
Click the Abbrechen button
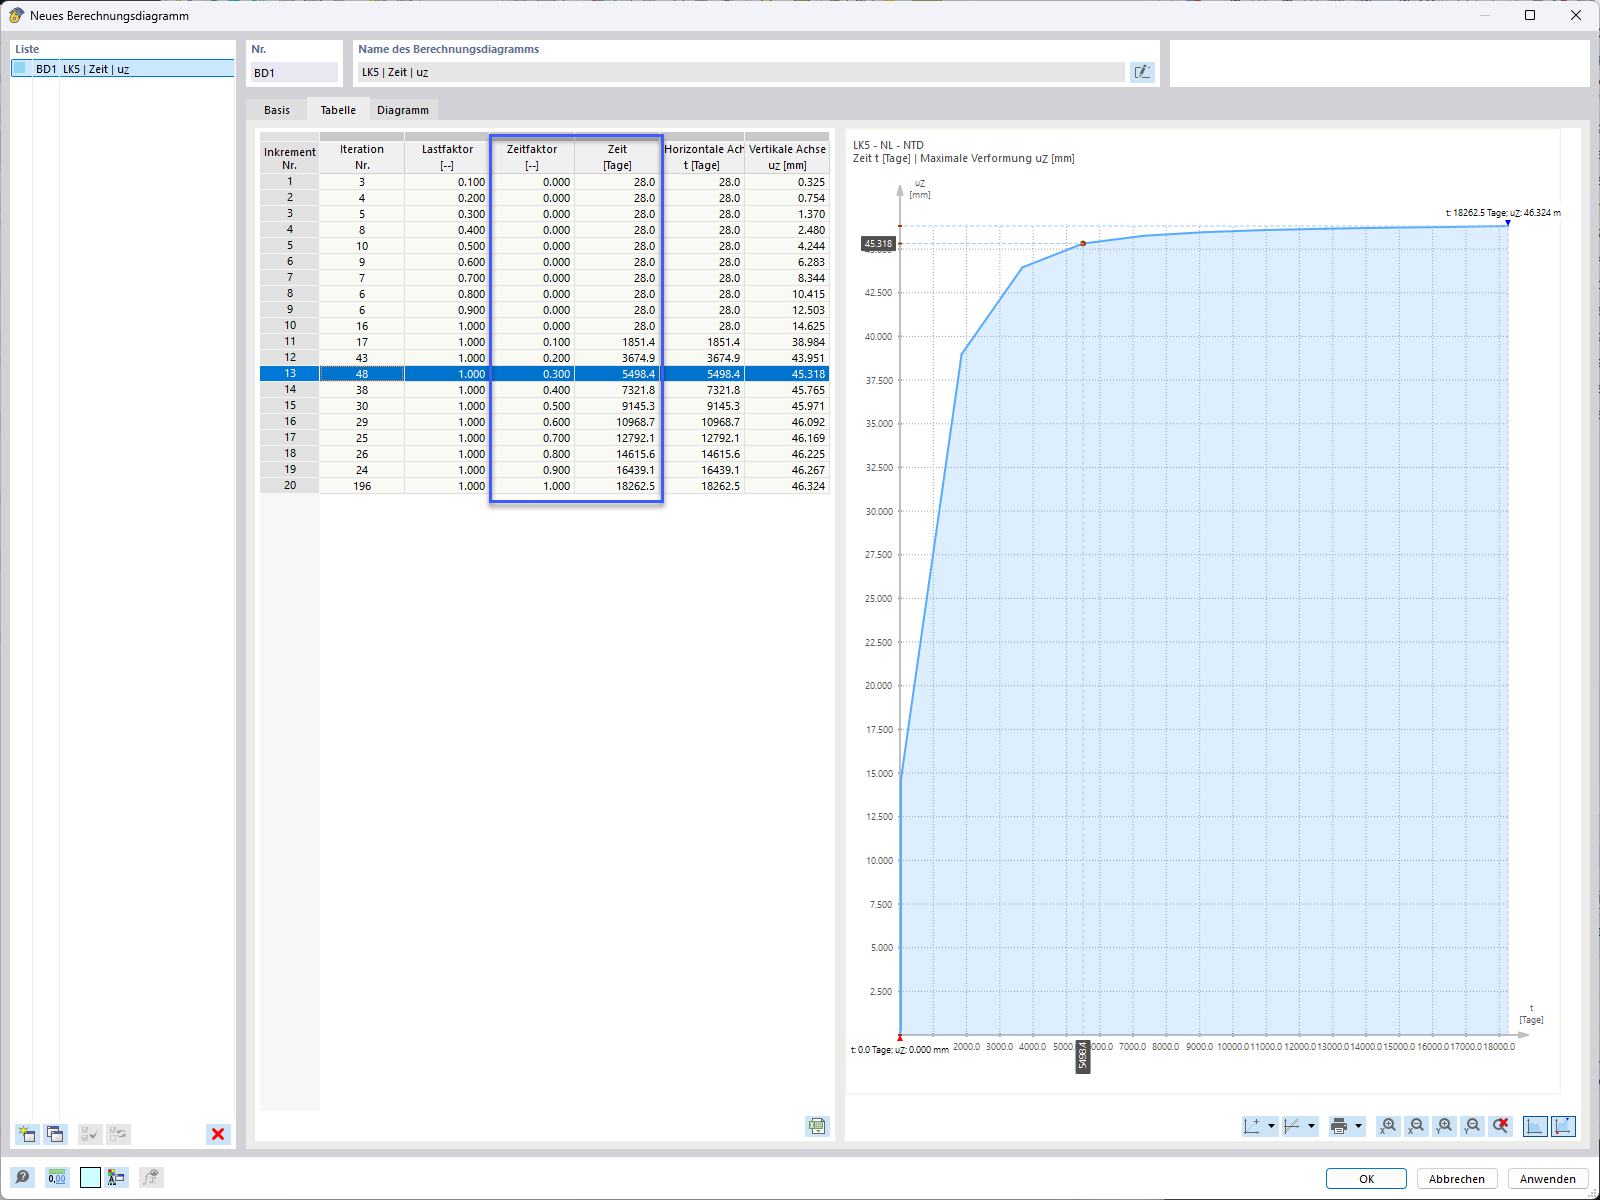1457,1179
